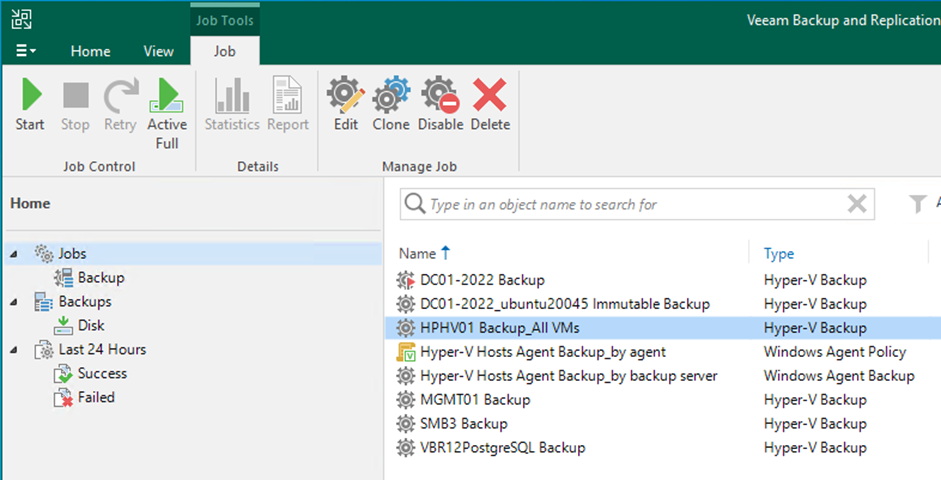Collapse the Backups tree node
941x480 pixels.
[14, 302]
